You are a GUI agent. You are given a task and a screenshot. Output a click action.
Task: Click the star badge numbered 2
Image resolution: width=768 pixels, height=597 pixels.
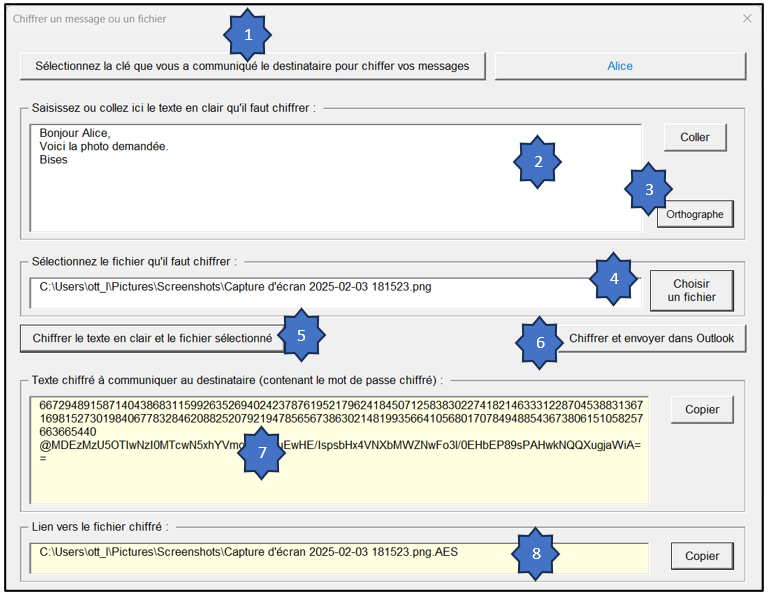(538, 162)
